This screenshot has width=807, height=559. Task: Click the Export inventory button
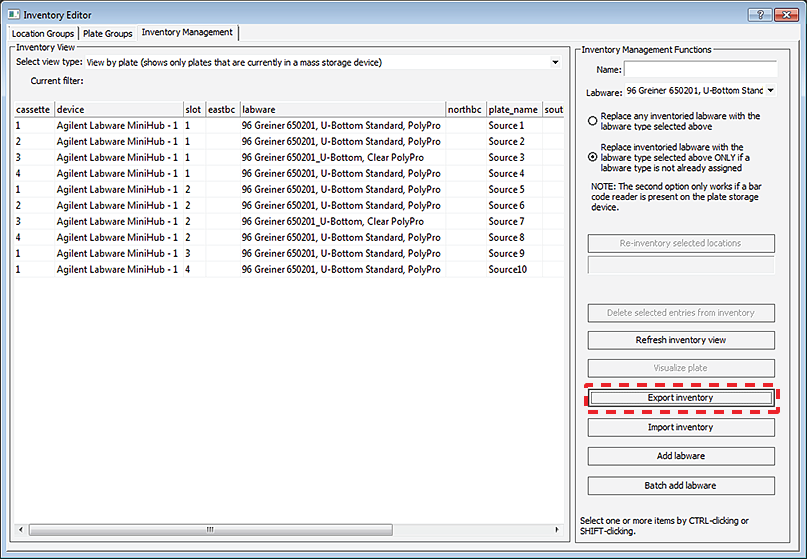[x=681, y=398]
